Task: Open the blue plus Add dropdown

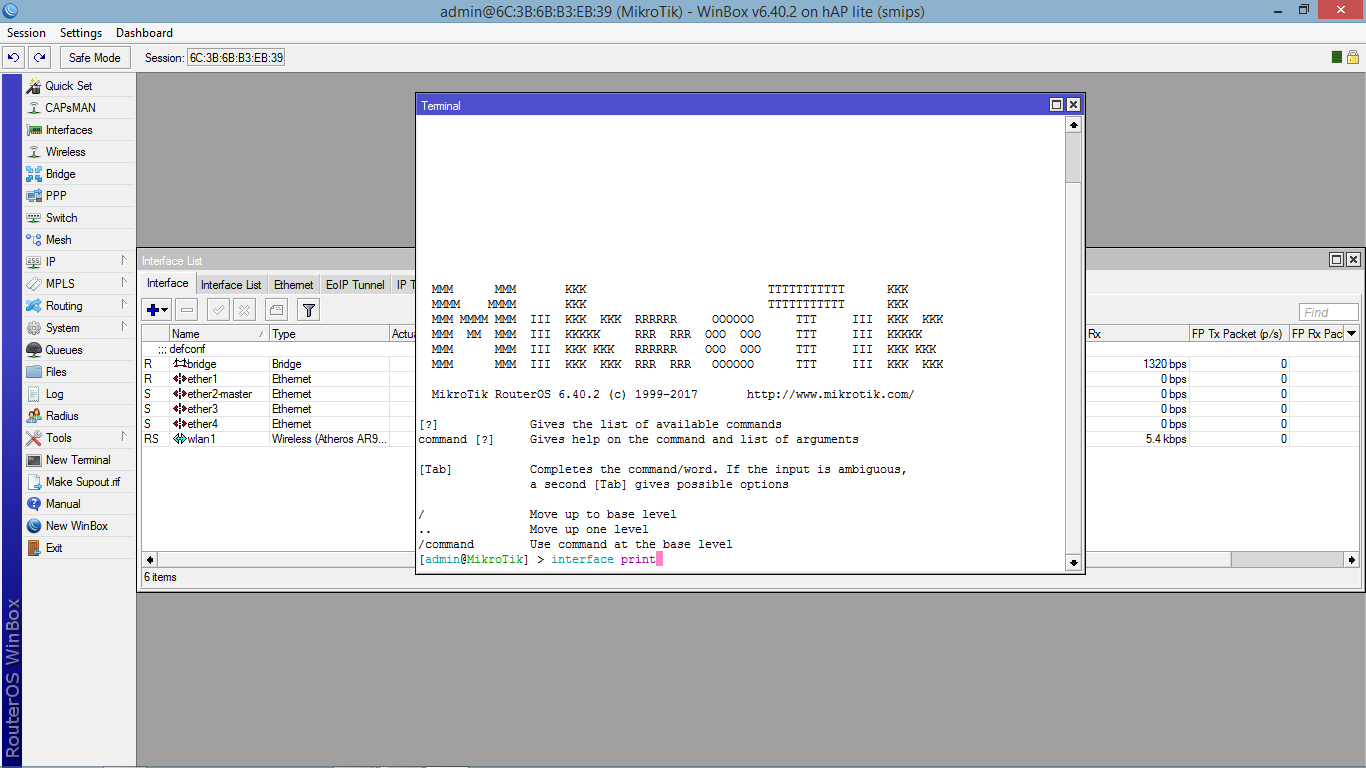Action: point(157,310)
